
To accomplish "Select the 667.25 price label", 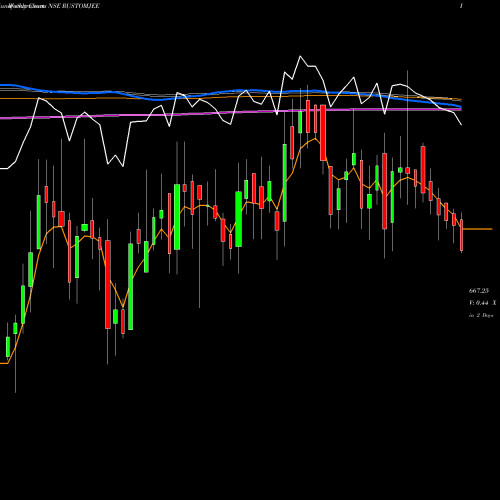I will pyautogui.click(x=479, y=291).
